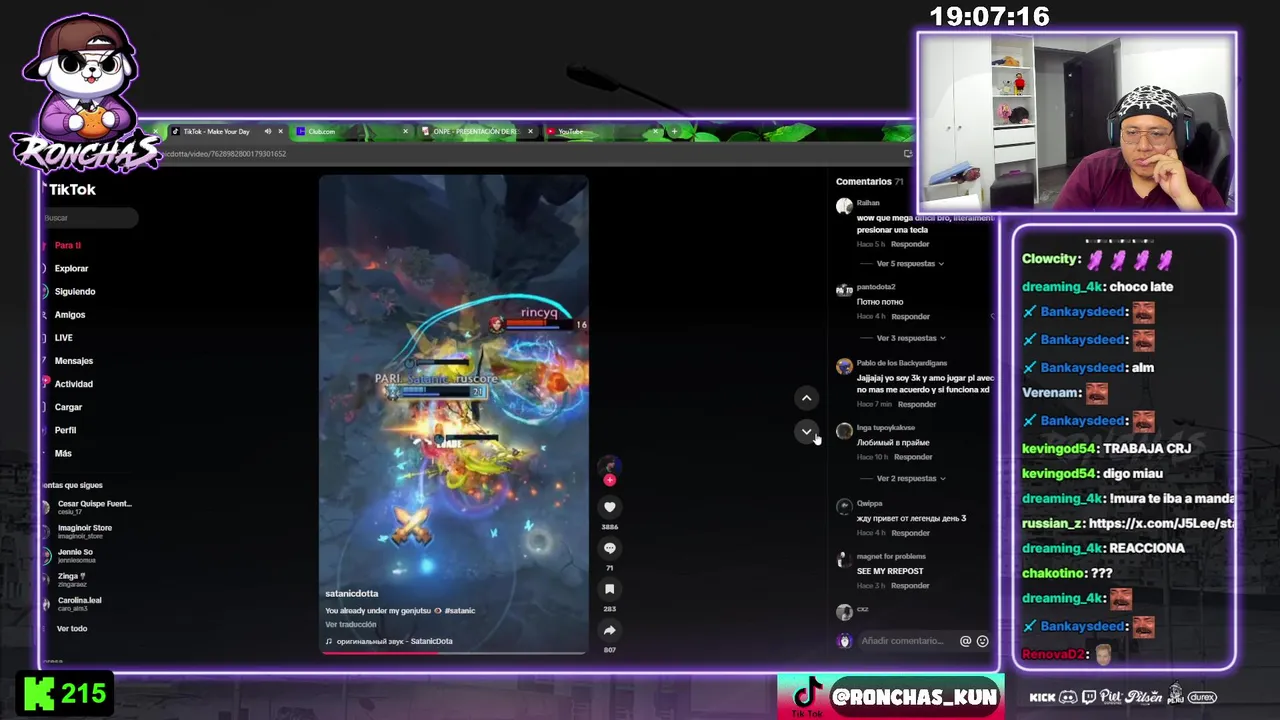Go to next video with down arrow

click(x=806, y=431)
